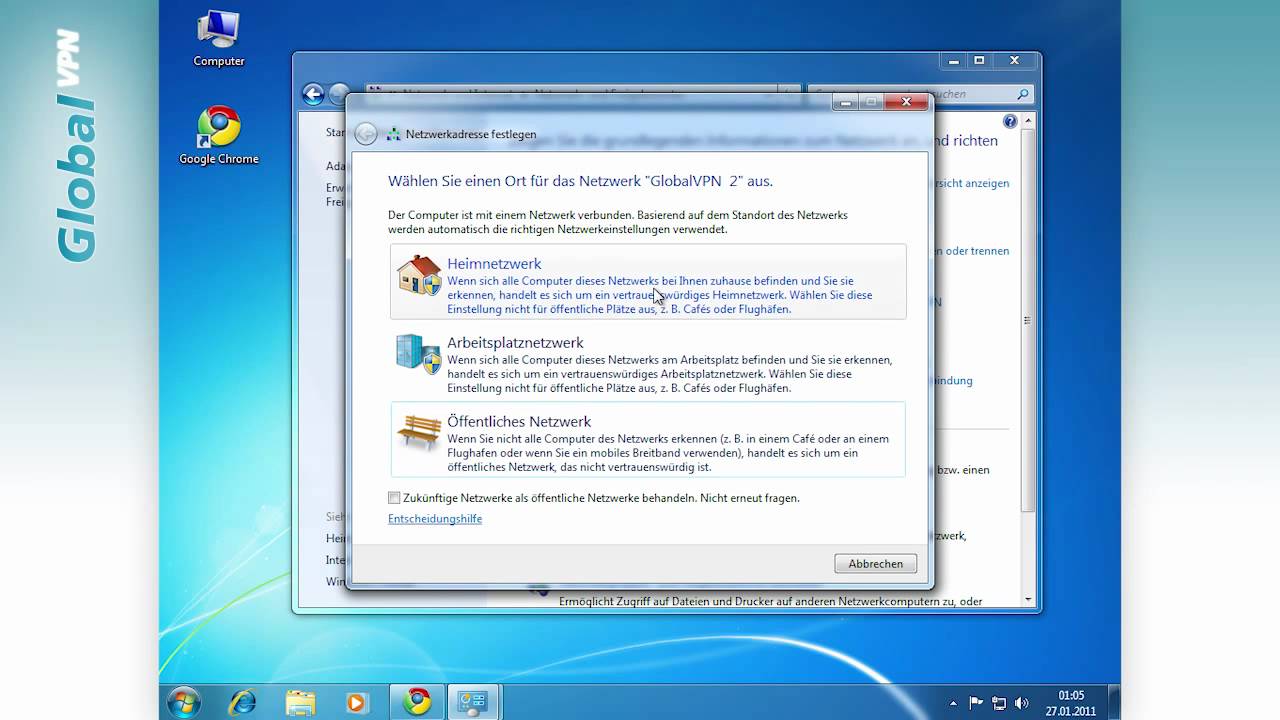Switch to Chrome on the taskbar
This screenshot has height=720, width=1280.
[x=417, y=702]
